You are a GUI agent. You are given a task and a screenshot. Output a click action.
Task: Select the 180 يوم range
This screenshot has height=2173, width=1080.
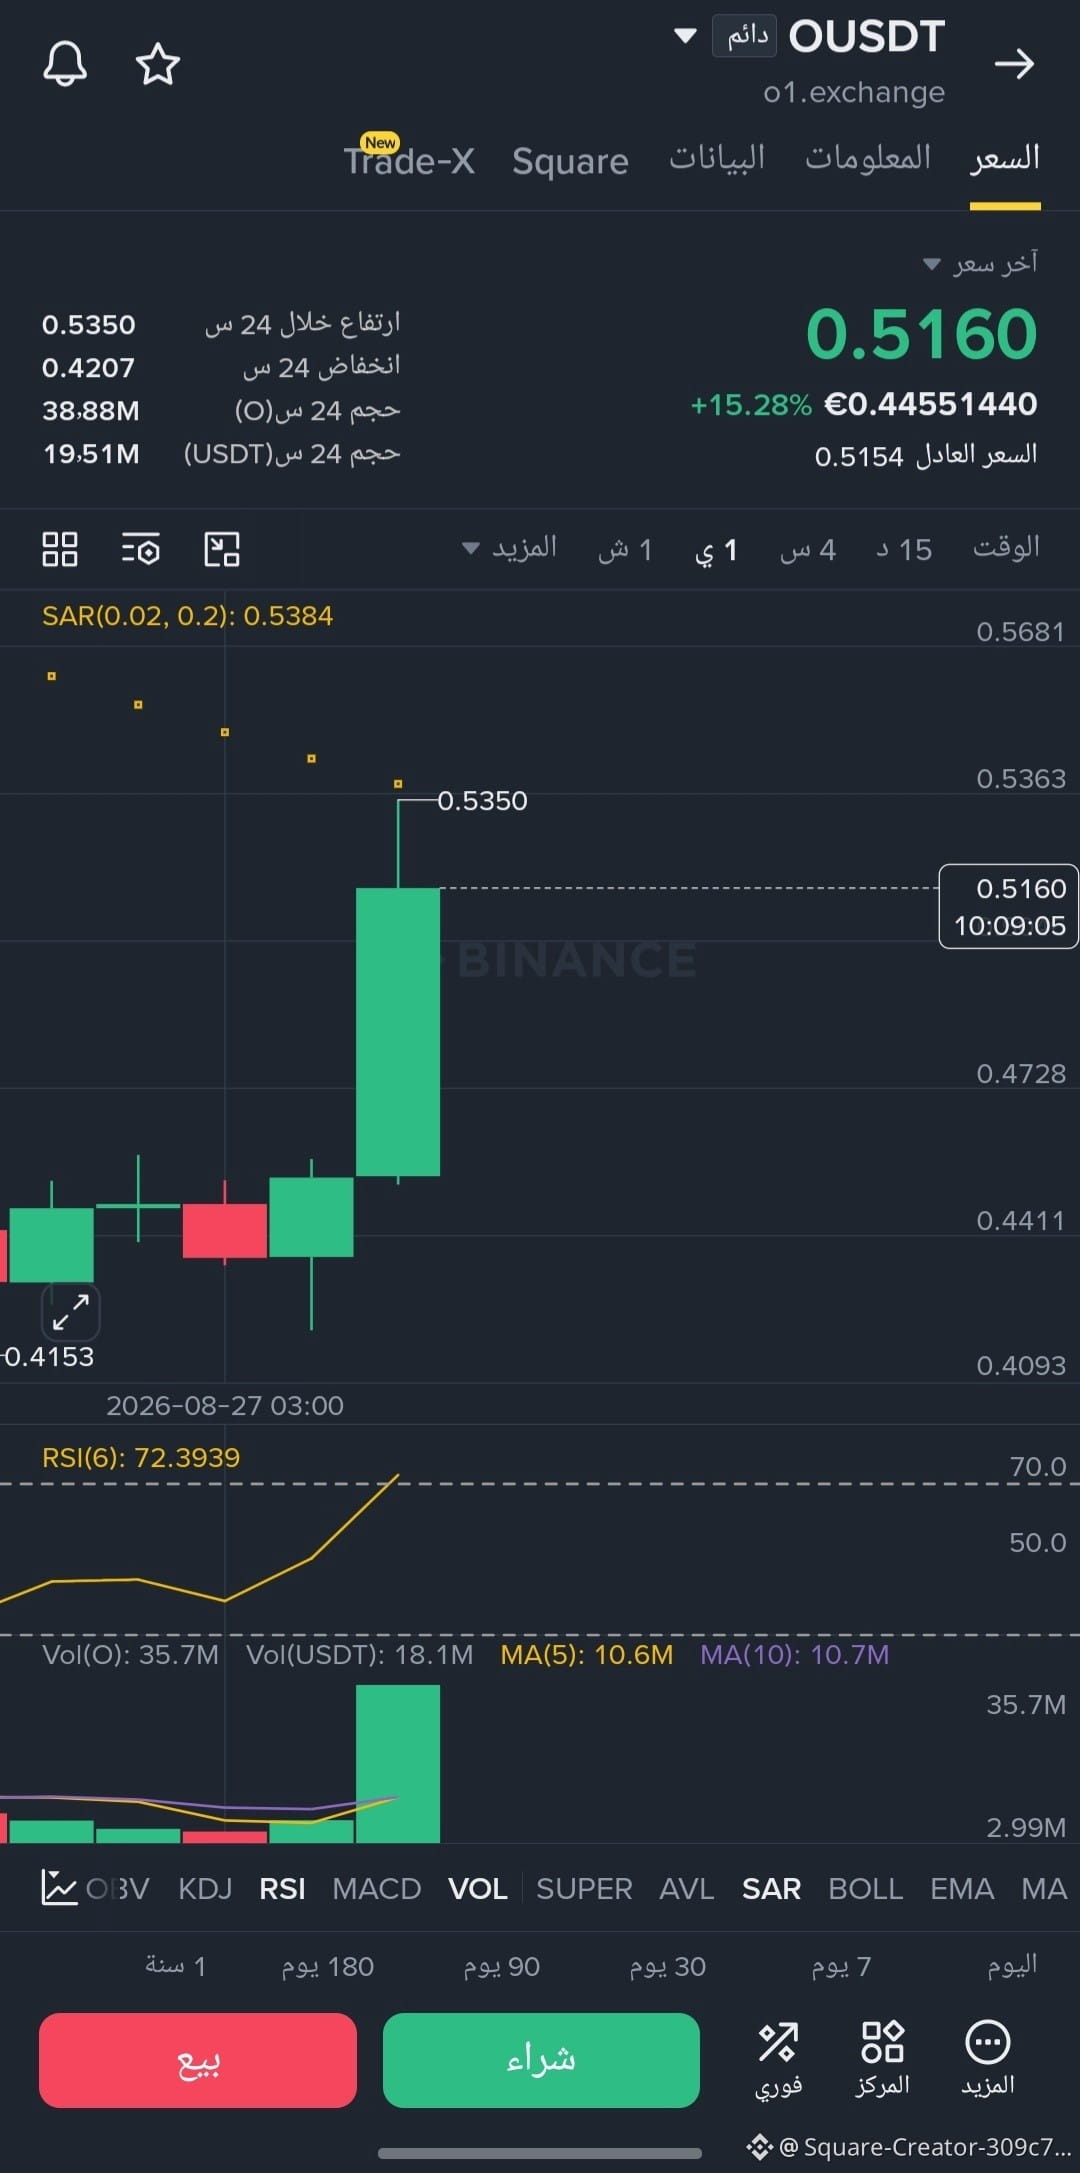tap(327, 1966)
